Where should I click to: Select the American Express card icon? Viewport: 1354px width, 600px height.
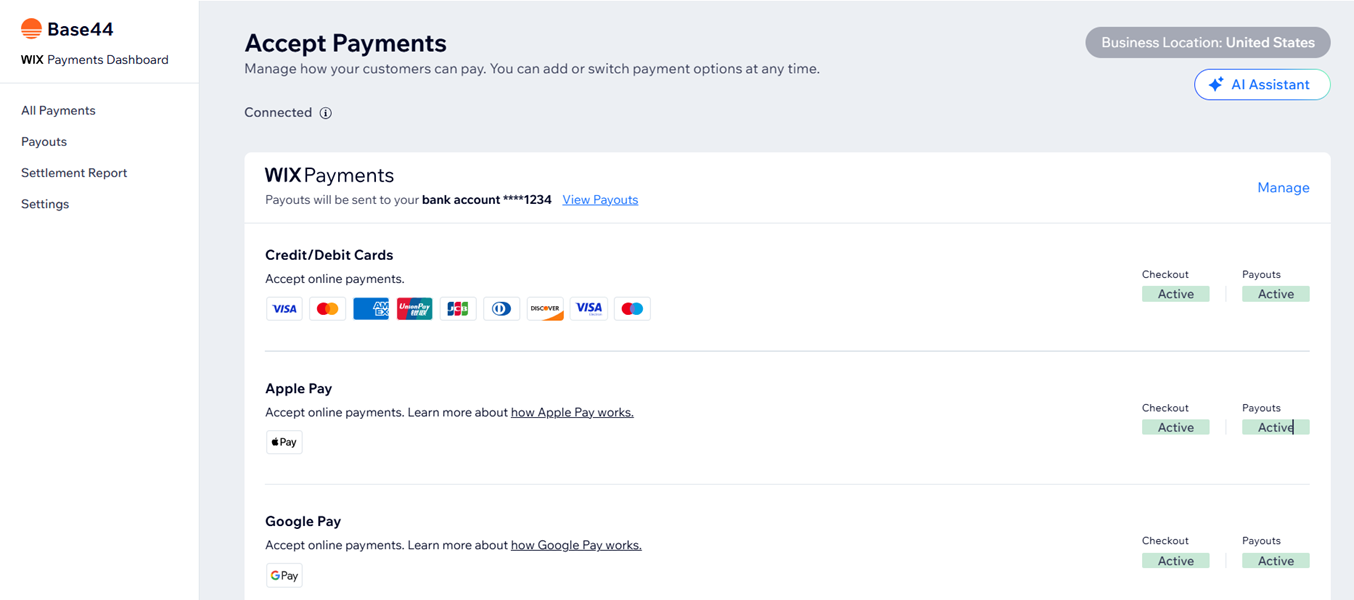pyautogui.click(x=371, y=308)
